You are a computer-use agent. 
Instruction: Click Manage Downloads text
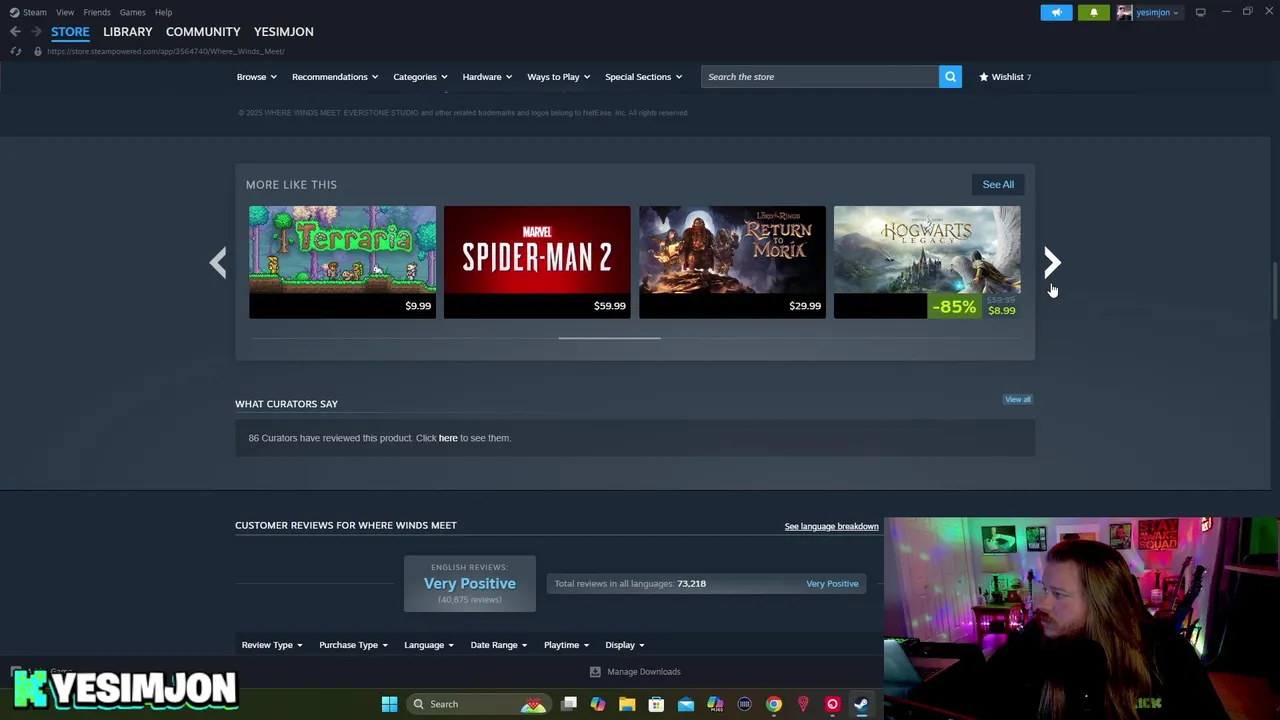tap(644, 672)
